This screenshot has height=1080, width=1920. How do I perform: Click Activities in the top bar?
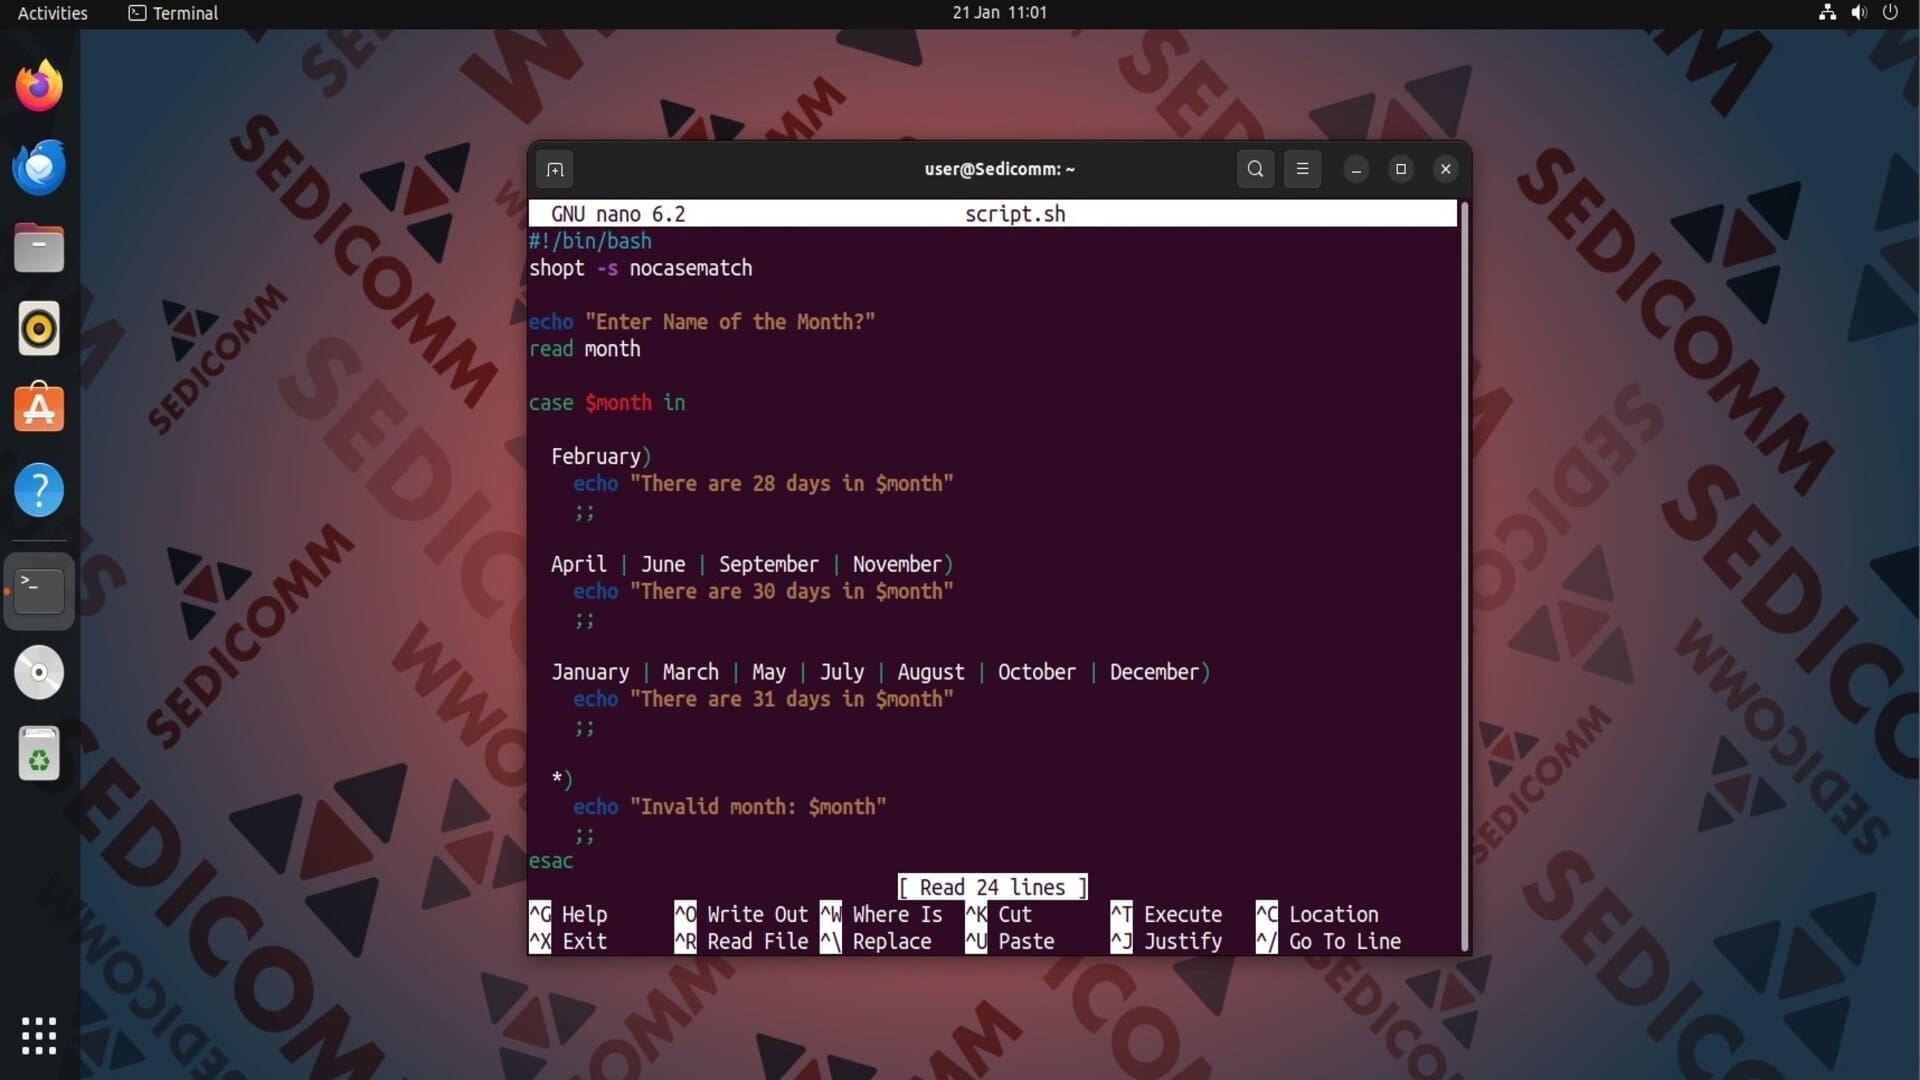[x=52, y=13]
